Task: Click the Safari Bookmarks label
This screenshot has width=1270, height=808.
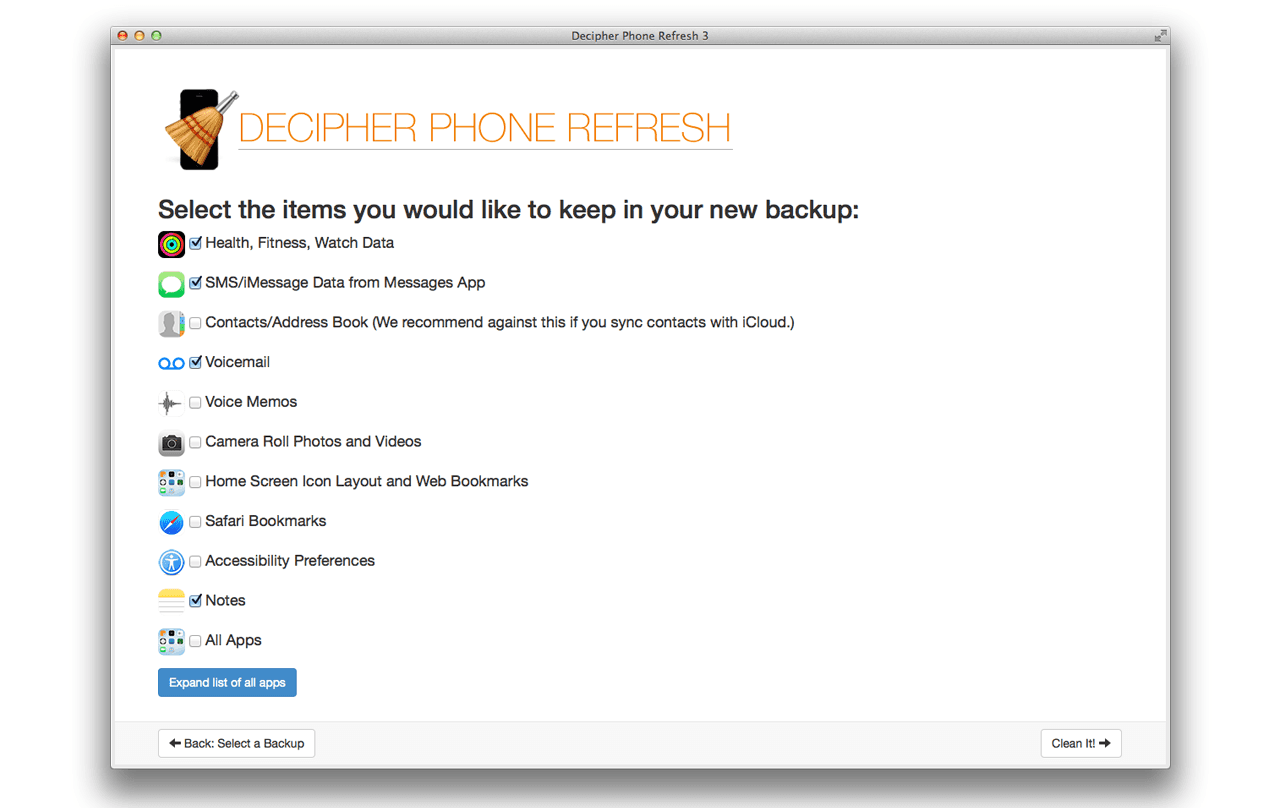Action: pyautogui.click(x=266, y=521)
